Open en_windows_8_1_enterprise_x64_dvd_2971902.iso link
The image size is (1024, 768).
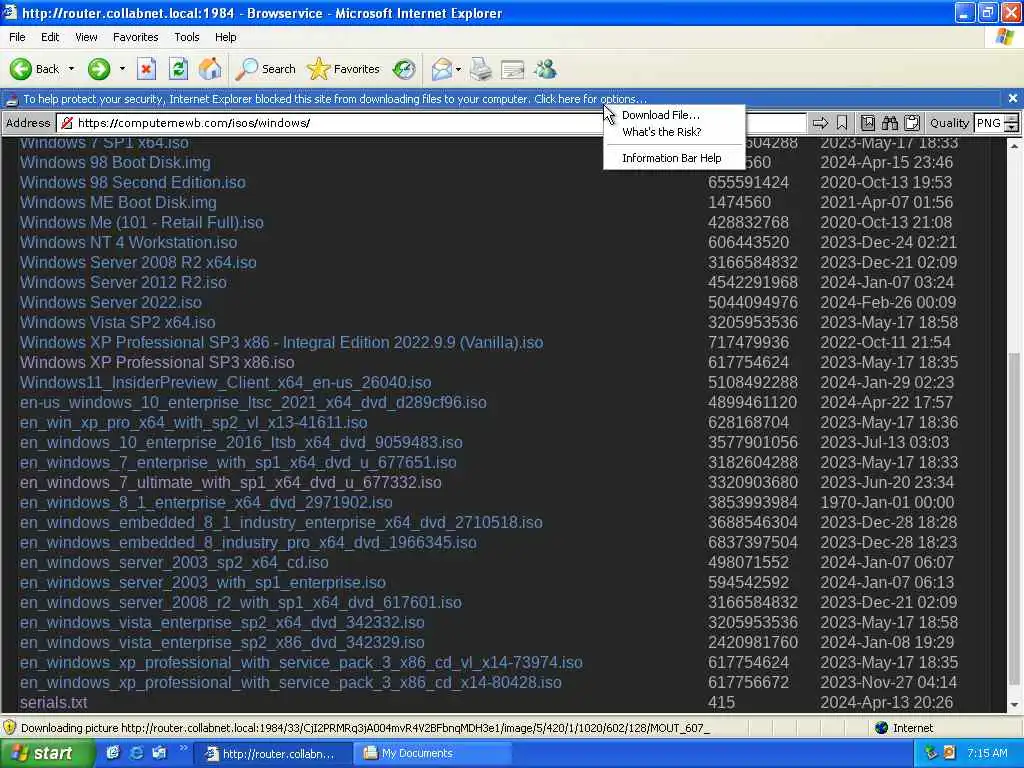click(206, 502)
